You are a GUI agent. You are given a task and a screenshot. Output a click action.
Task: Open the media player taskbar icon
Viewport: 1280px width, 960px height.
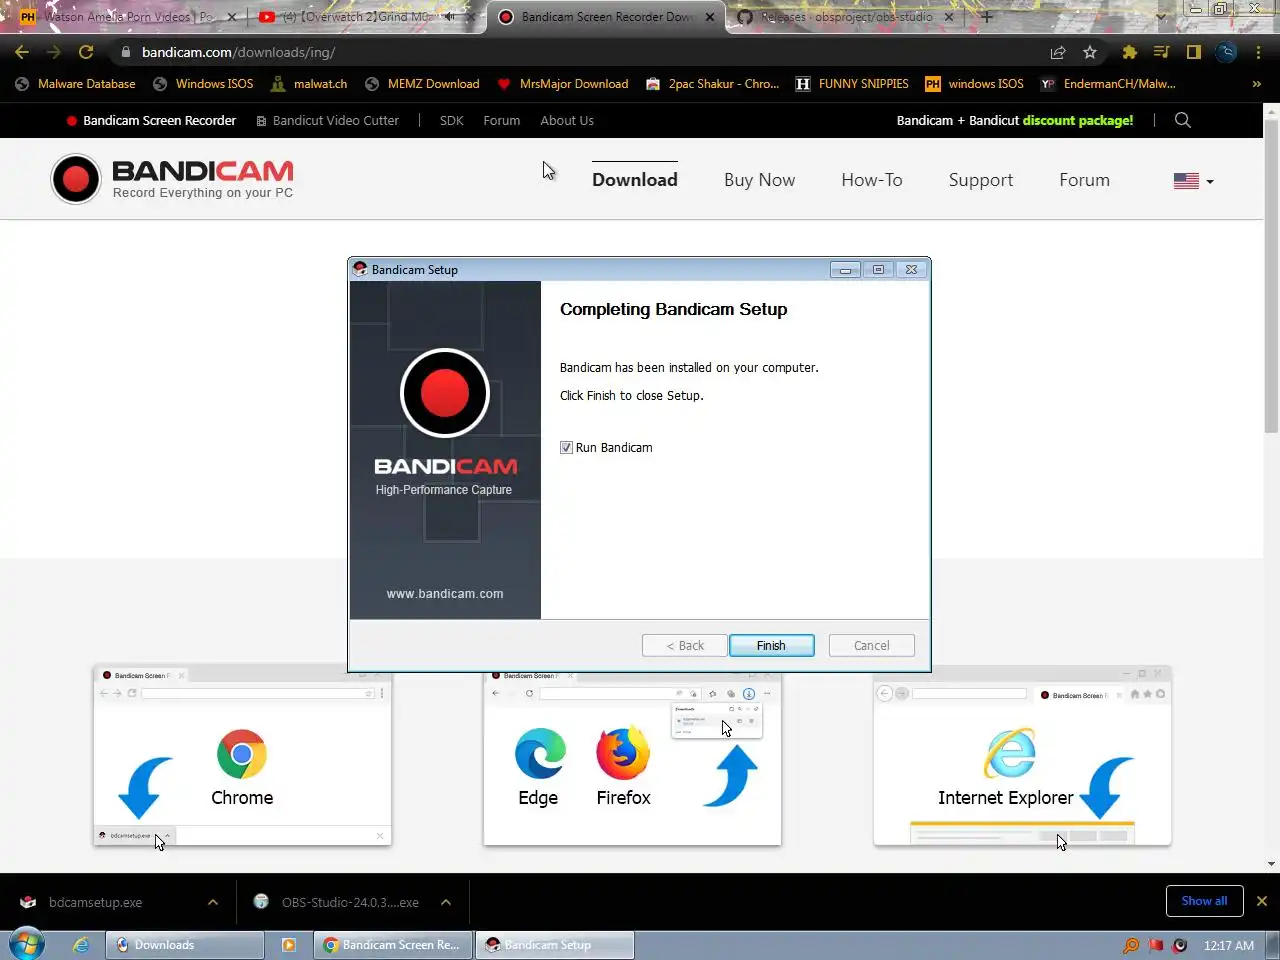[289, 945]
